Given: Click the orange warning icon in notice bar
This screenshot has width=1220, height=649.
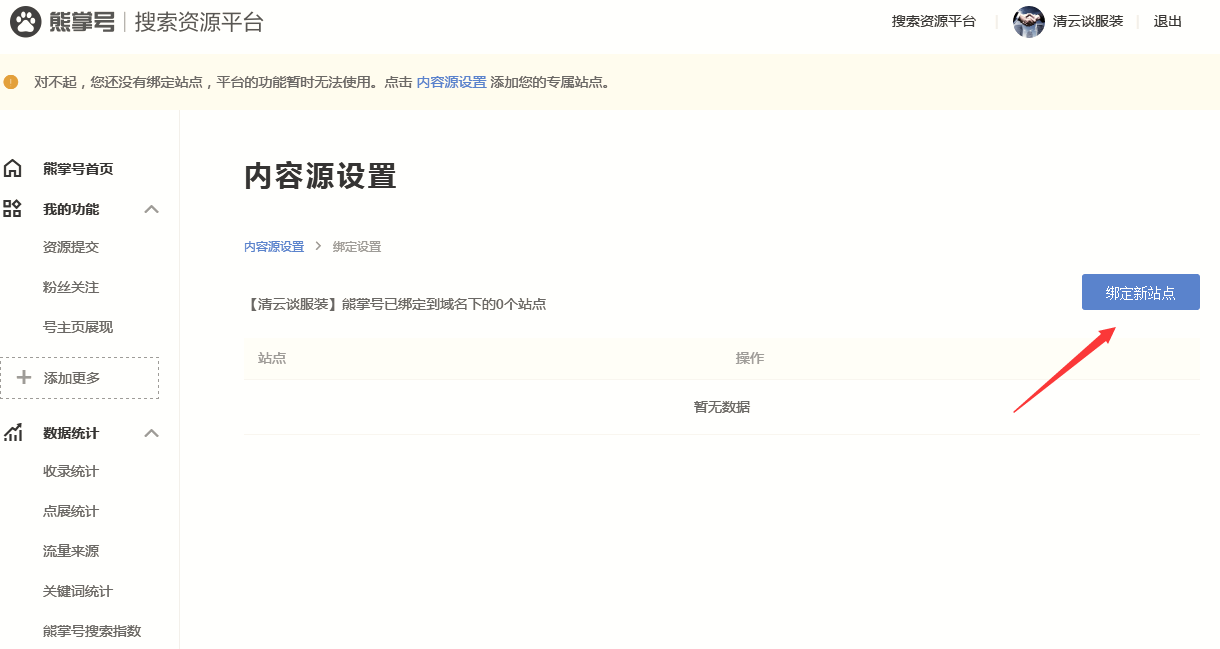Looking at the screenshot, I should (11, 82).
